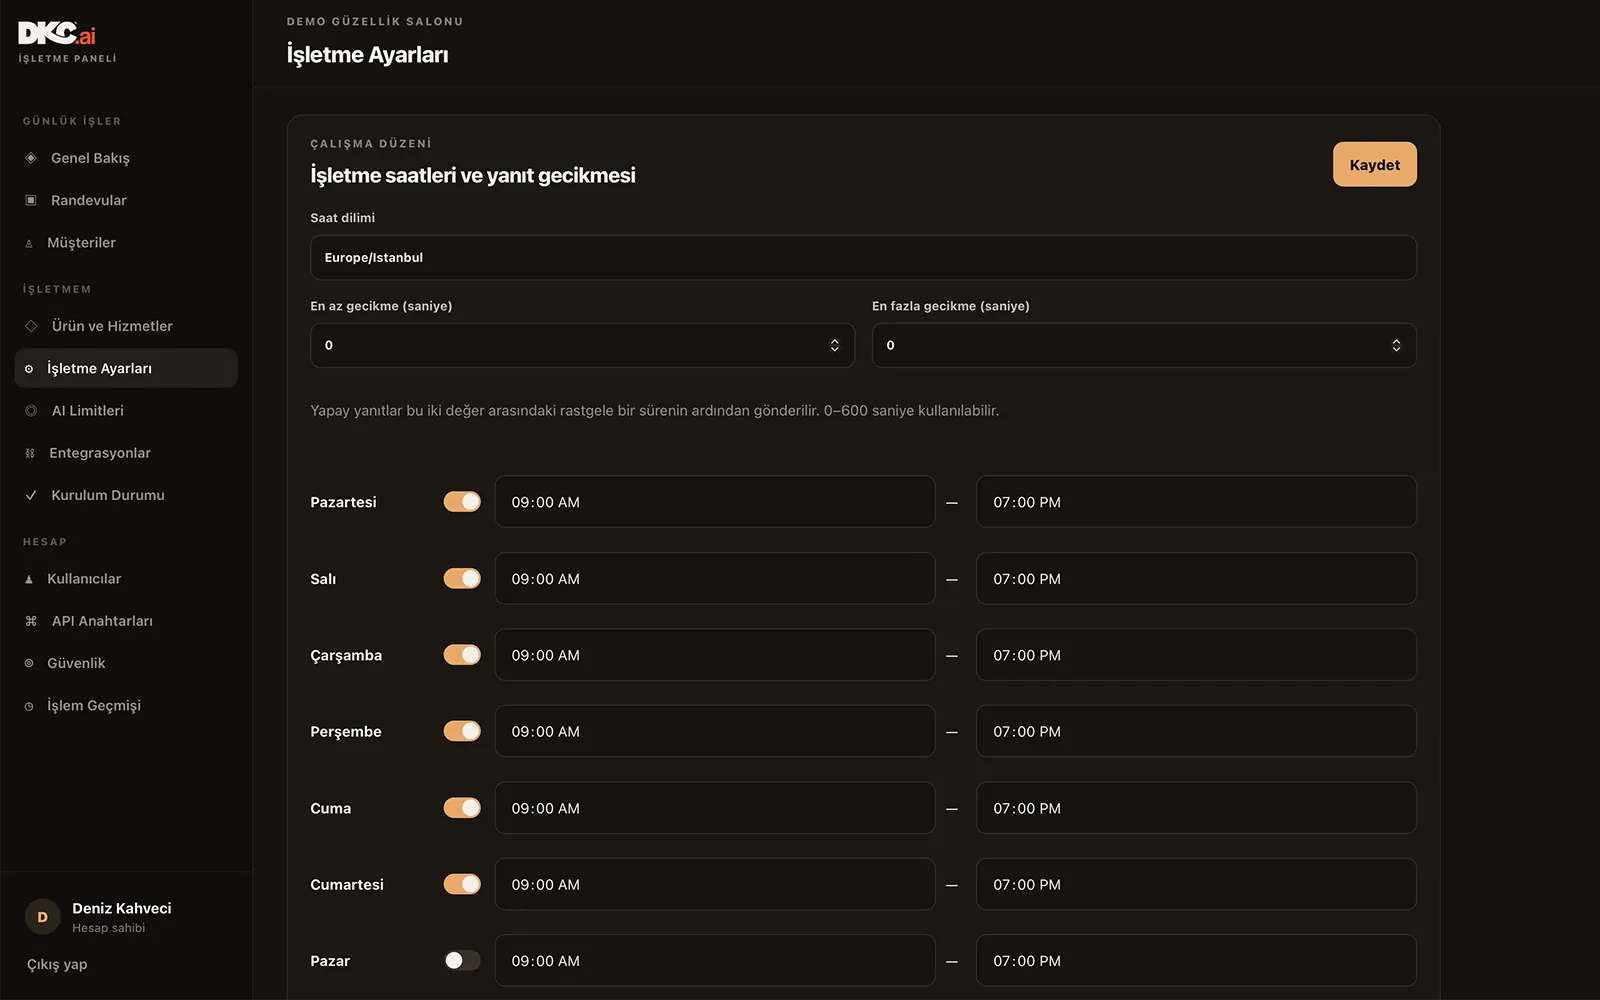Click the En az gecikme number field
The image size is (1600, 1000).
coord(582,345)
